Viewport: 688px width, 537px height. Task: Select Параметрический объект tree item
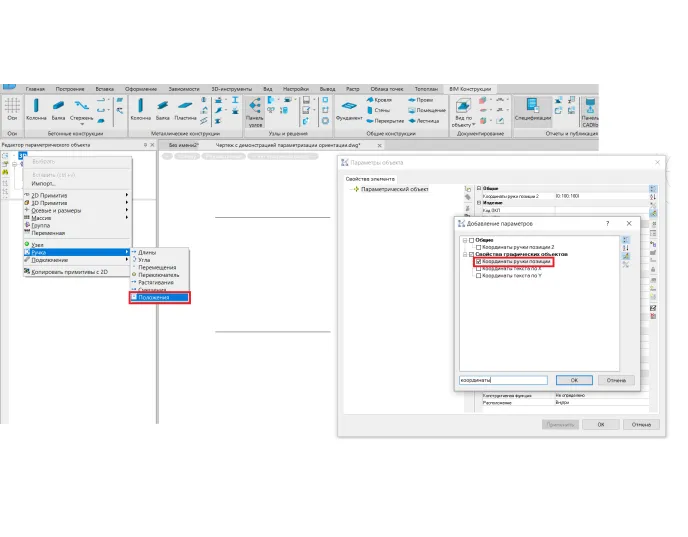tap(394, 189)
